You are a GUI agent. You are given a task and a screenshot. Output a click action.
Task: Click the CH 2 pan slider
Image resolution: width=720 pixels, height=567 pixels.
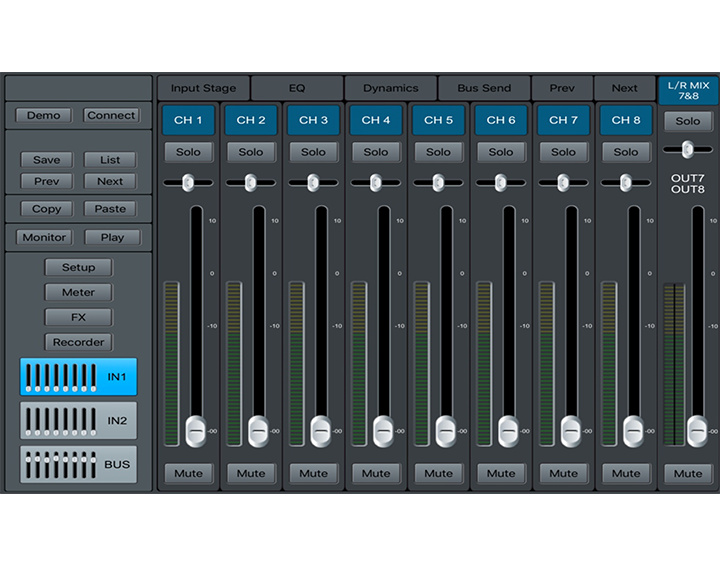251,182
